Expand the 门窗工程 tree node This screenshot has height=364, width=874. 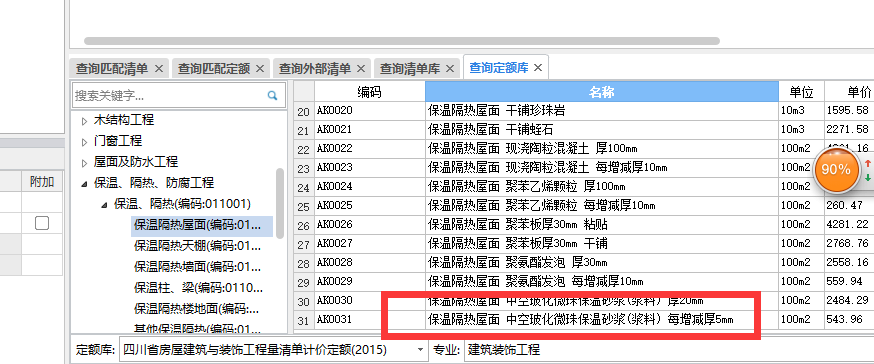(x=85, y=142)
